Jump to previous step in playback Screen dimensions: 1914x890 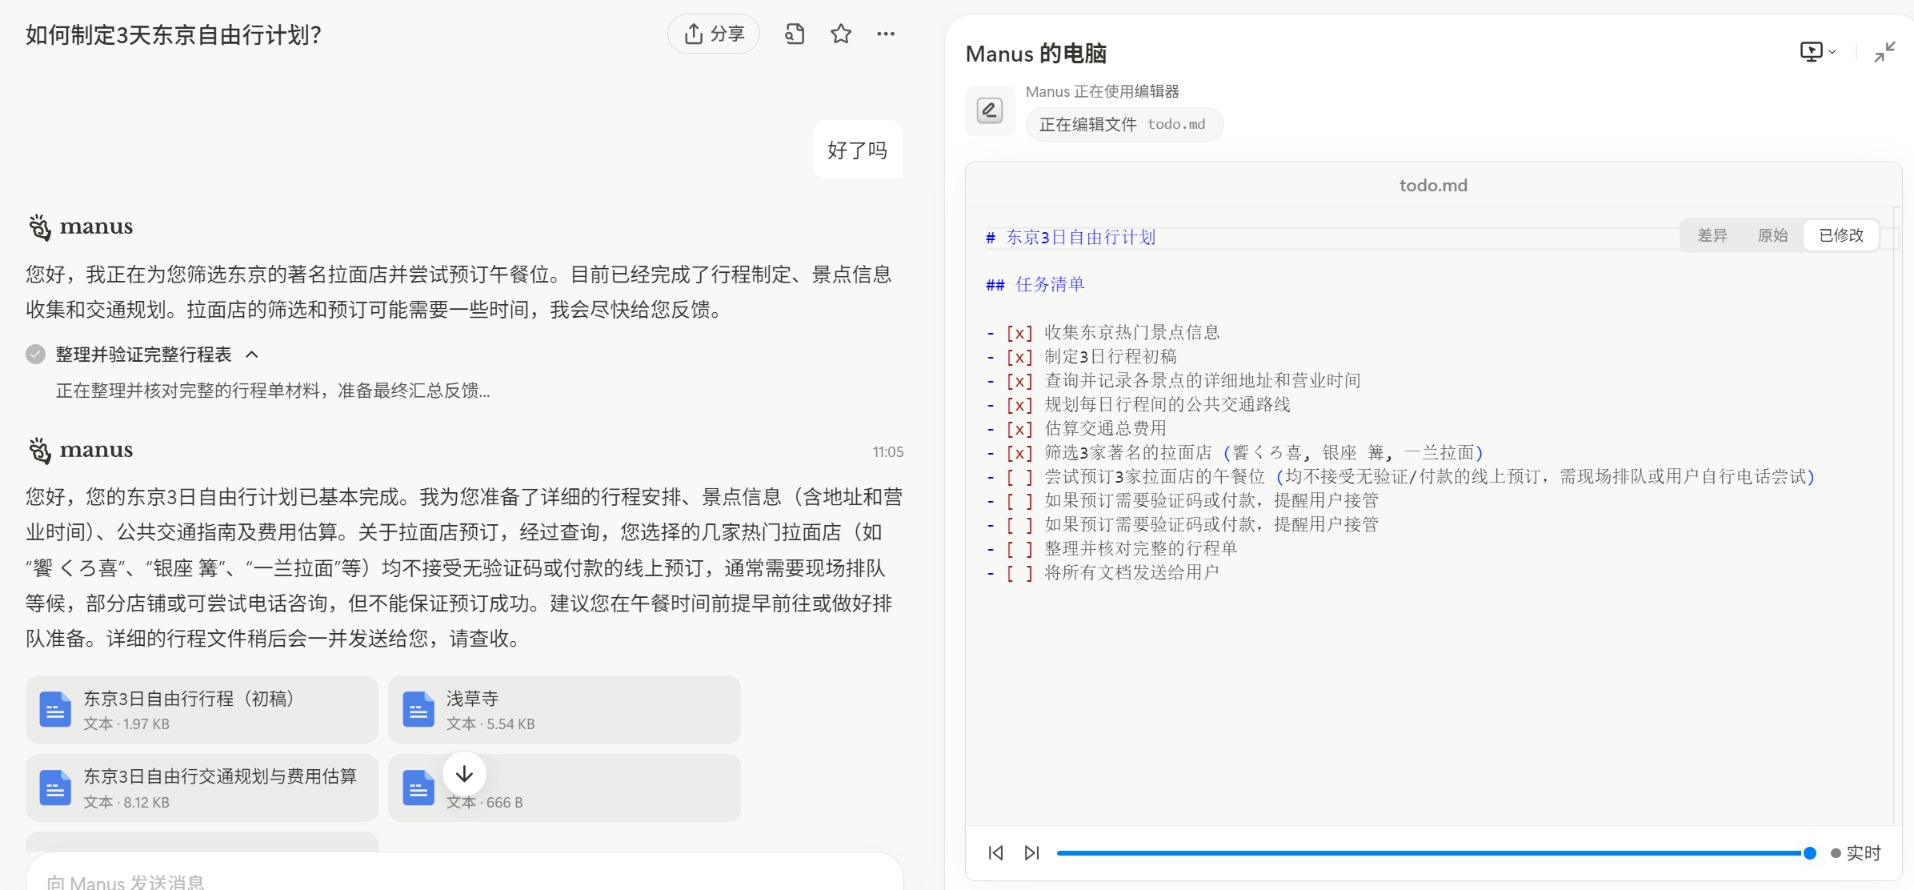pos(995,853)
